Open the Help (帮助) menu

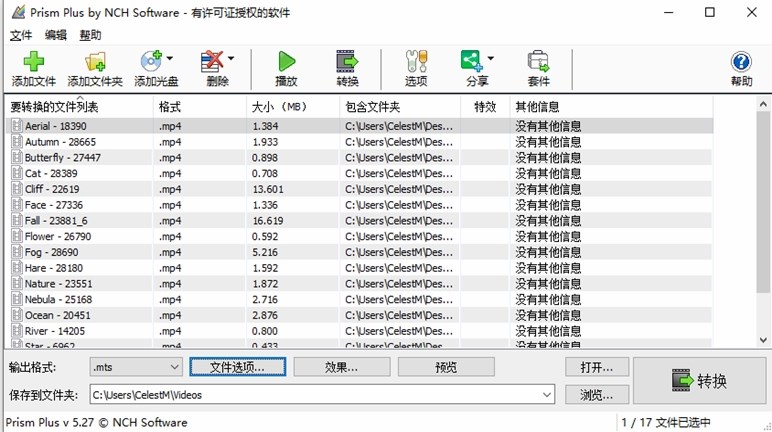point(91,35)
